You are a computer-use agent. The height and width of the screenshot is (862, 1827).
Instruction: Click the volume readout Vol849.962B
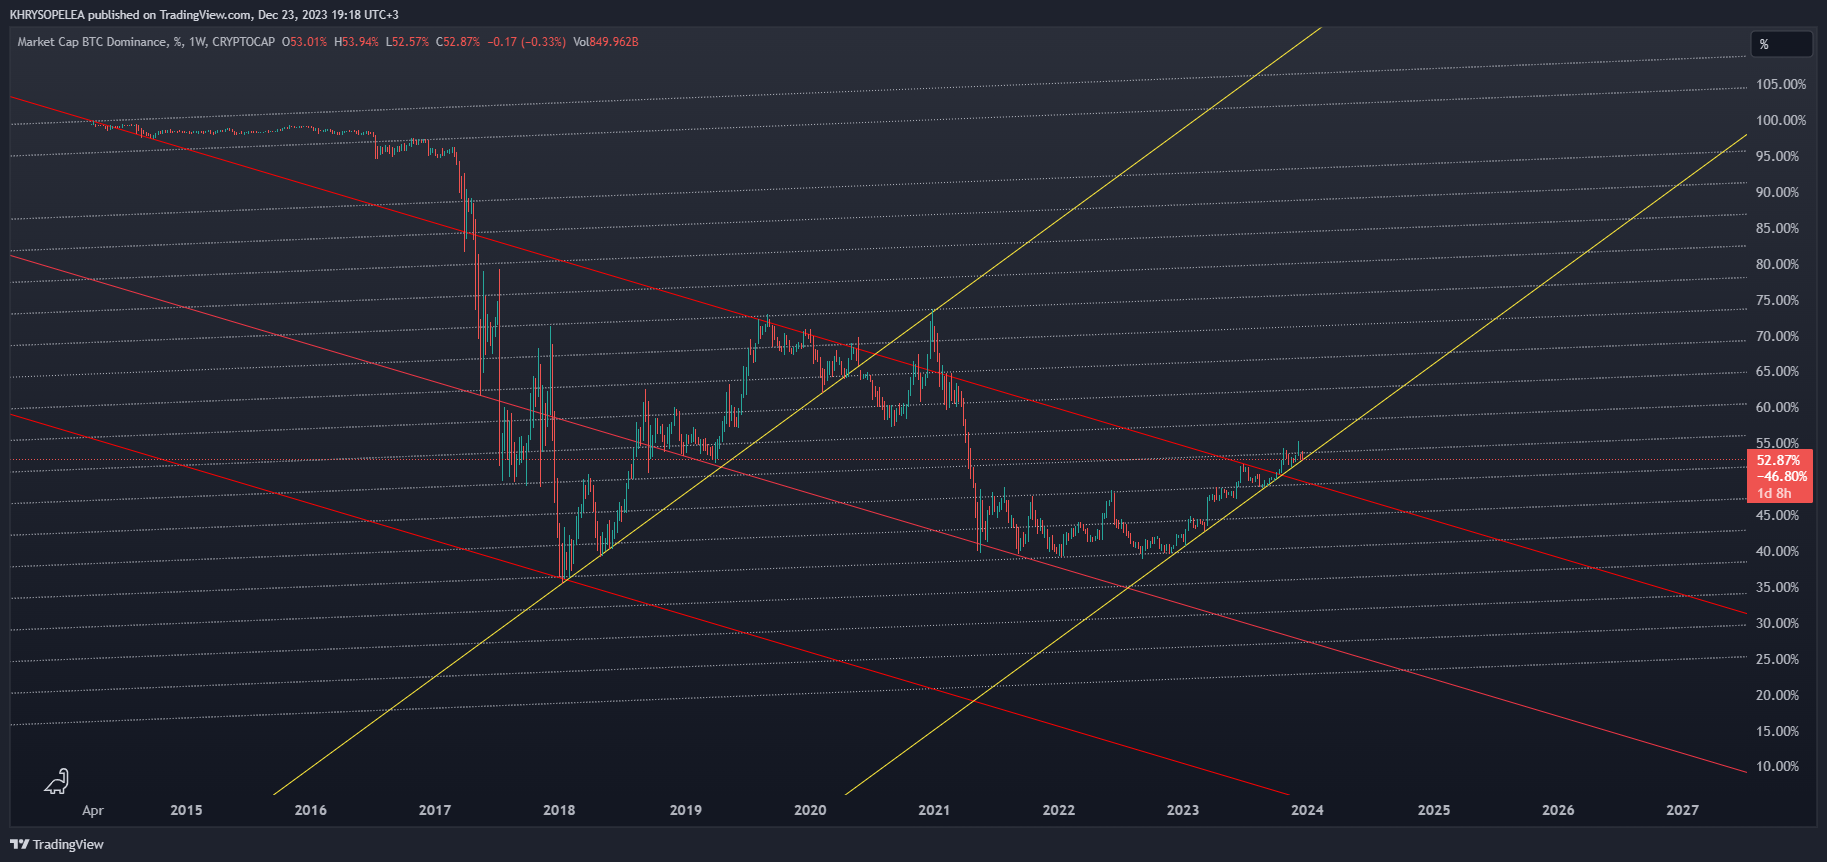606,42
